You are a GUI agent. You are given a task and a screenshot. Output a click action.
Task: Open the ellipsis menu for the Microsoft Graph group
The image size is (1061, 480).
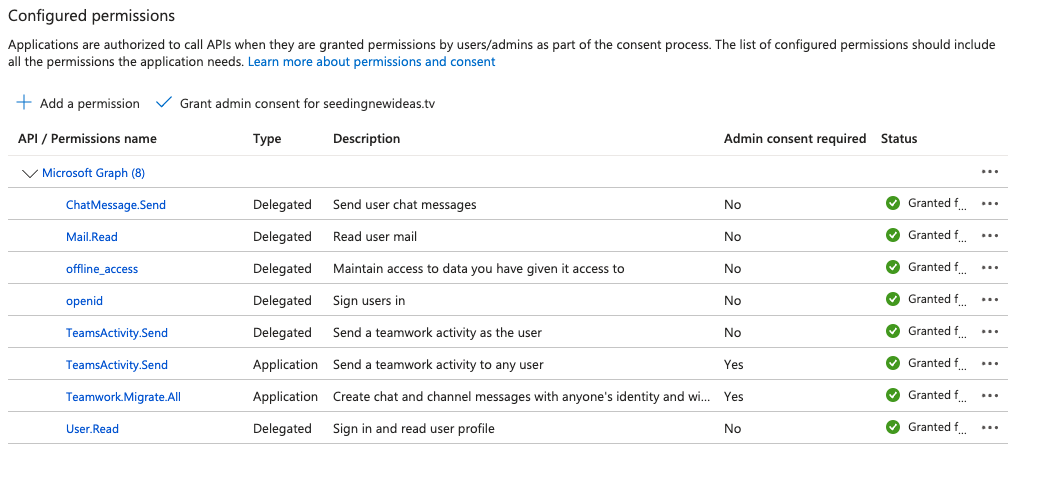[990, 172]
